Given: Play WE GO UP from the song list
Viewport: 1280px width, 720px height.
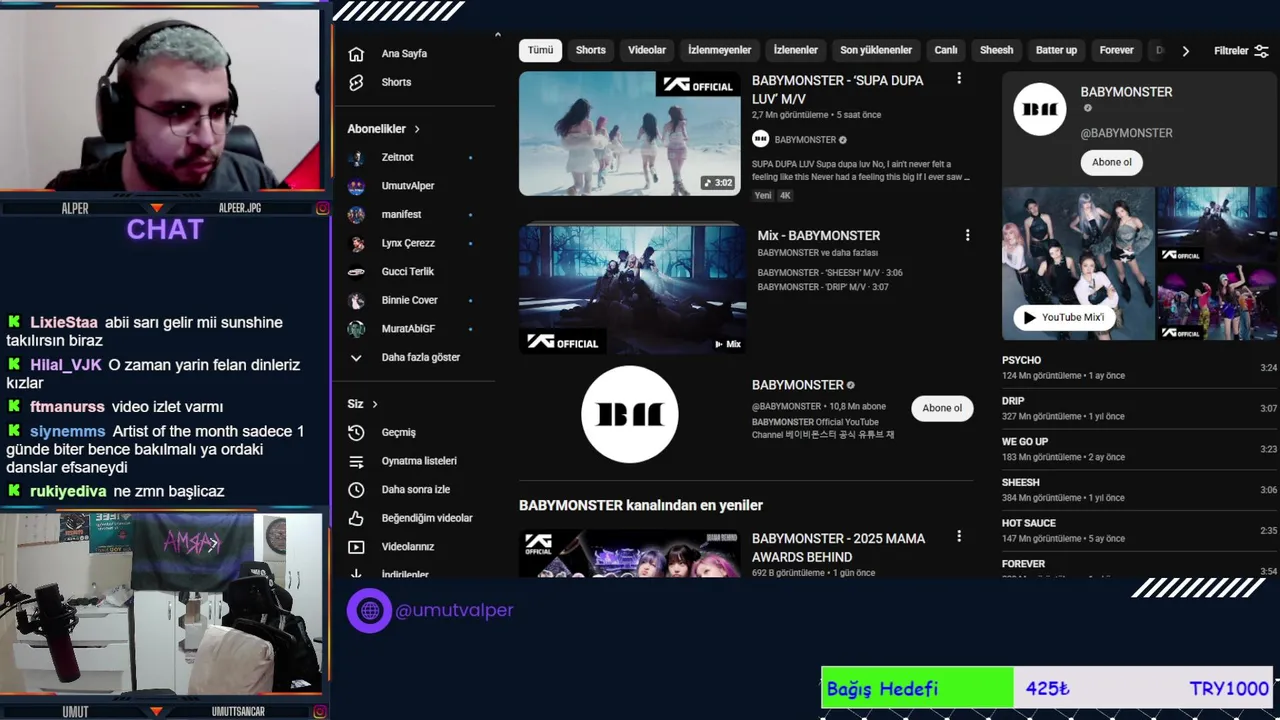Looking at the screenshot, I should click(x=1139, y=449).
